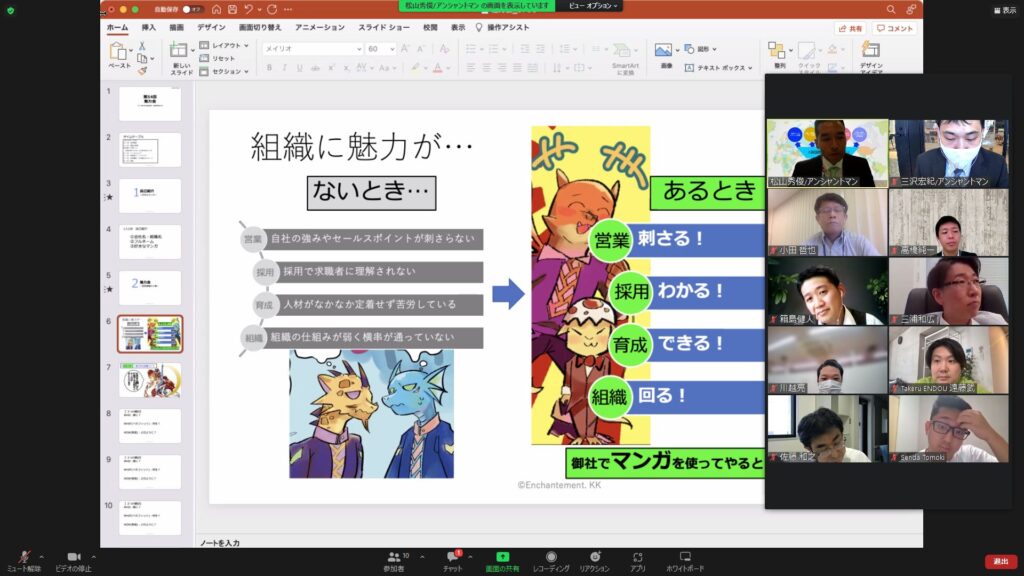
Task: Click the Redo icon in title bar
Action: (x=272, y=9)
